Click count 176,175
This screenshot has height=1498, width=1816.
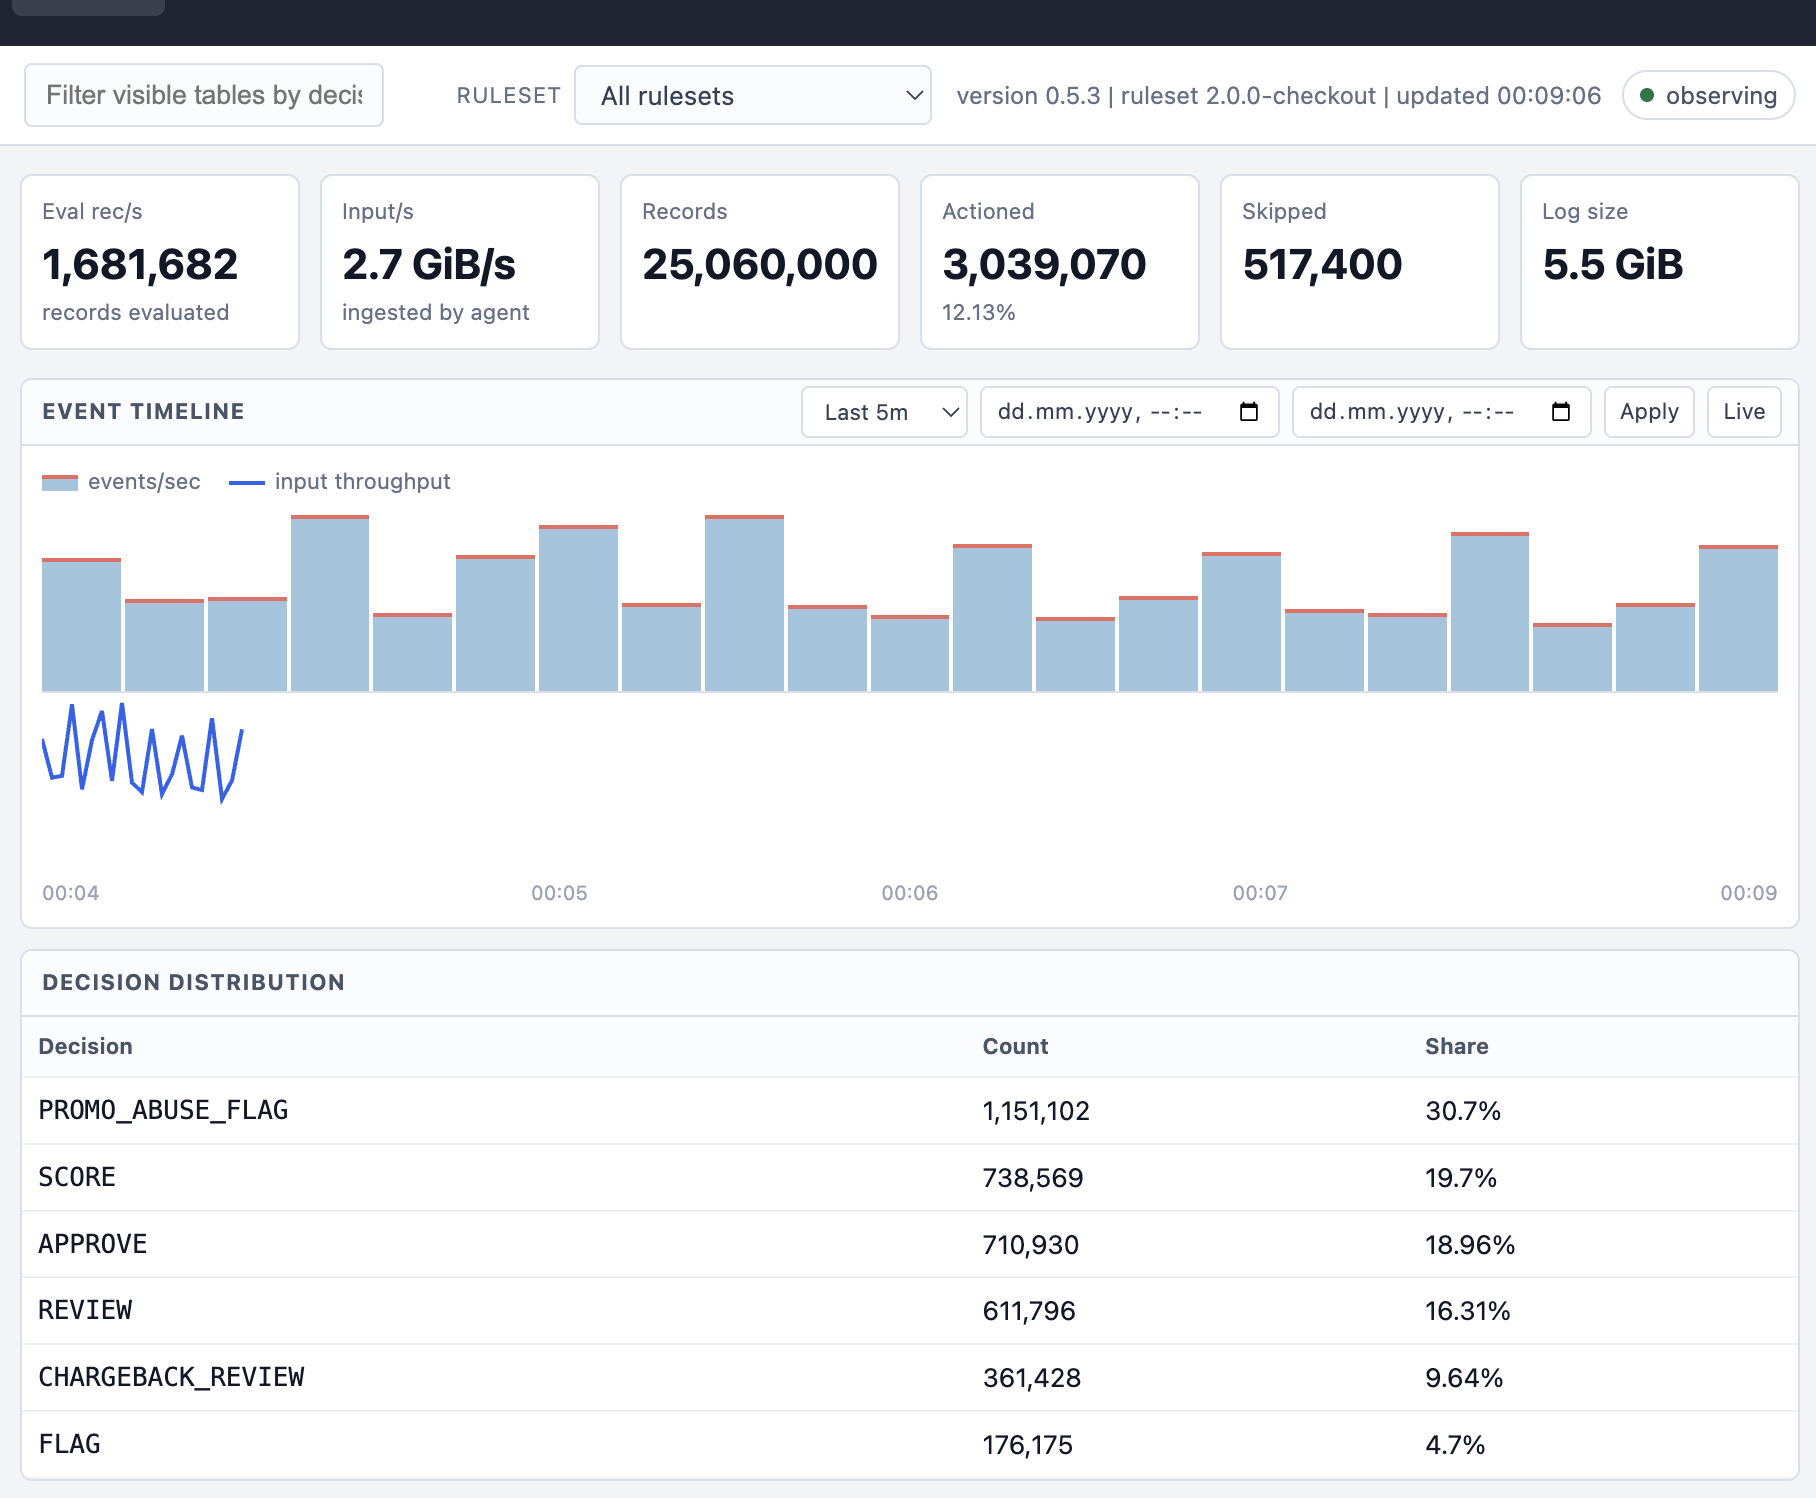[x=1028, y=1445]
